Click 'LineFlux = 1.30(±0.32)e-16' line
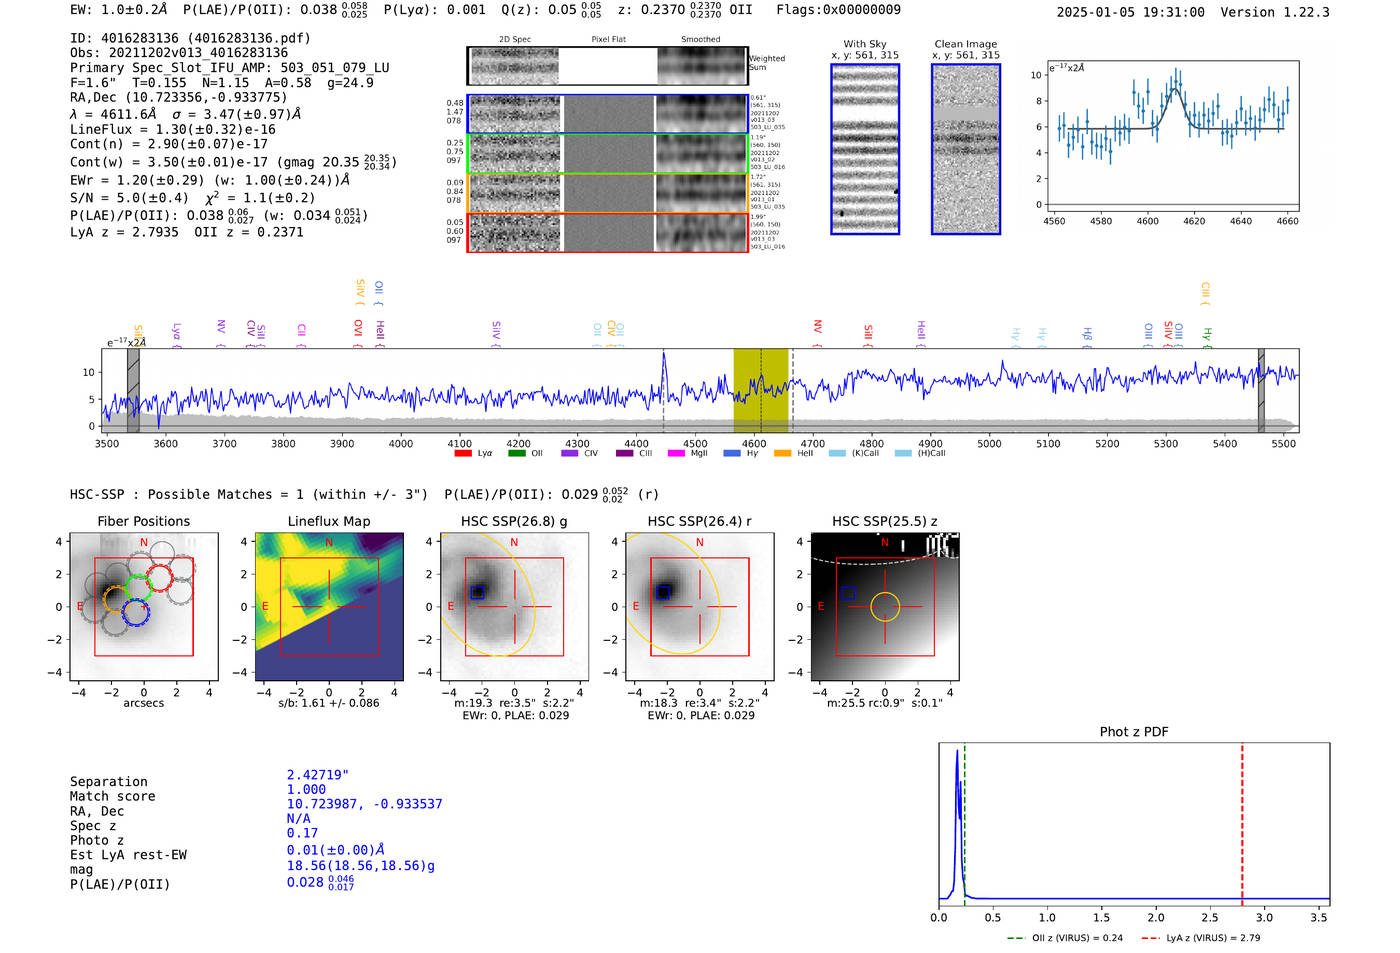 tap(173, 129)
